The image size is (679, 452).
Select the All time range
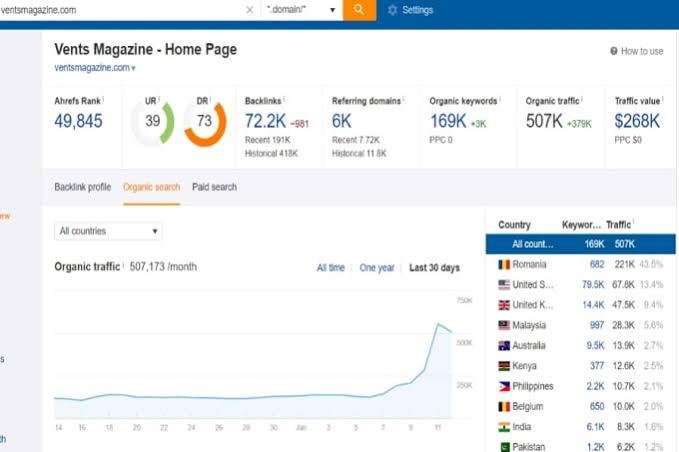[330, 268]
